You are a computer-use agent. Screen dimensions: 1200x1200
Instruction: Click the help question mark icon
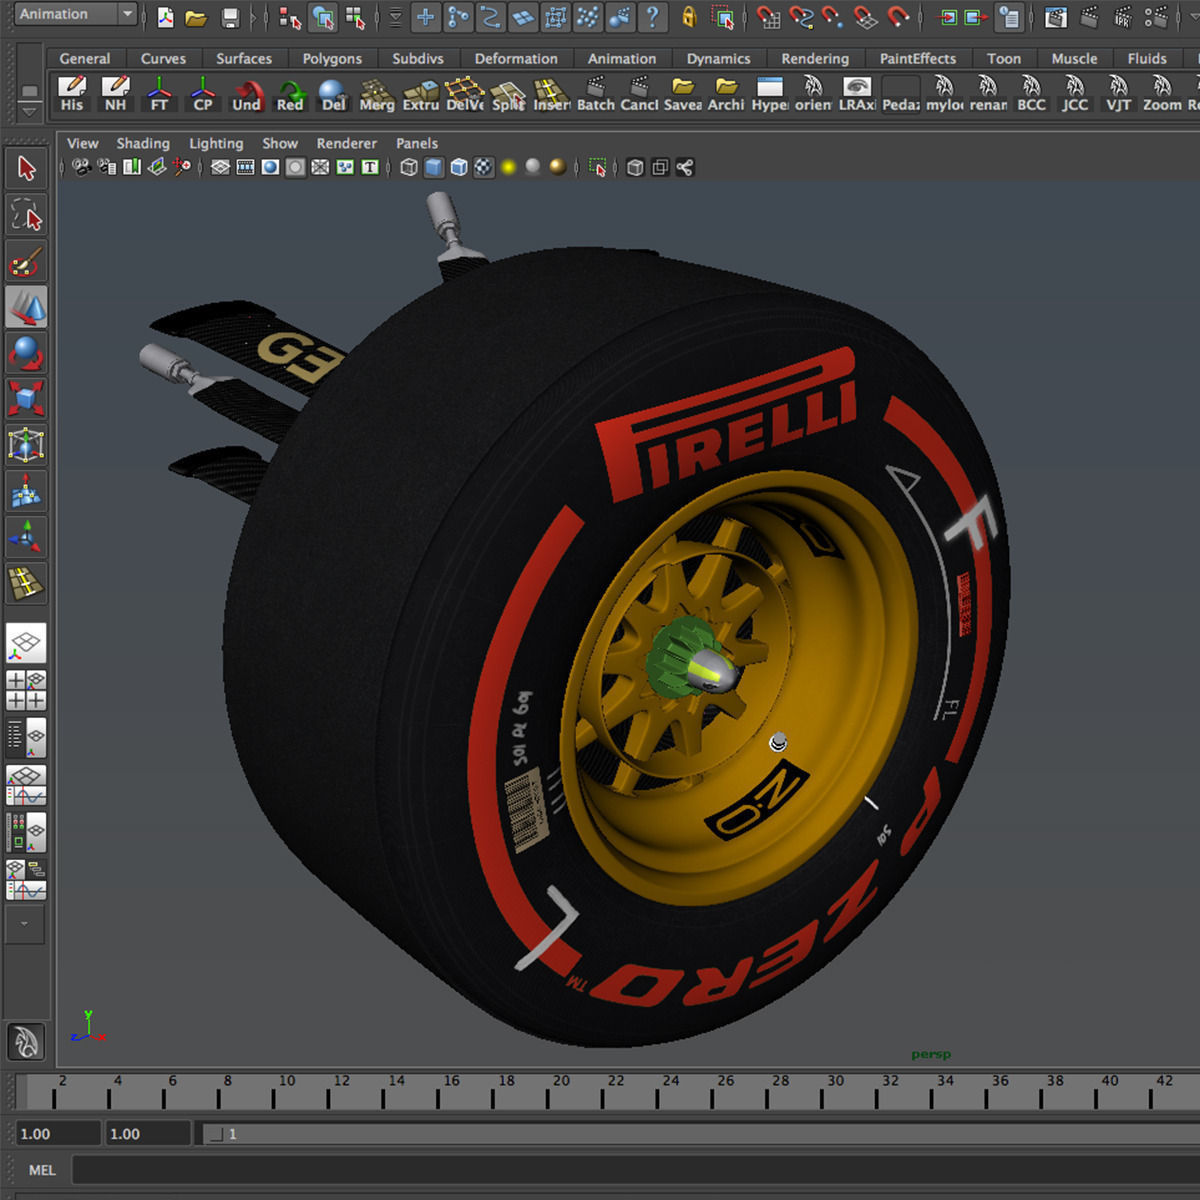[652, 17]
